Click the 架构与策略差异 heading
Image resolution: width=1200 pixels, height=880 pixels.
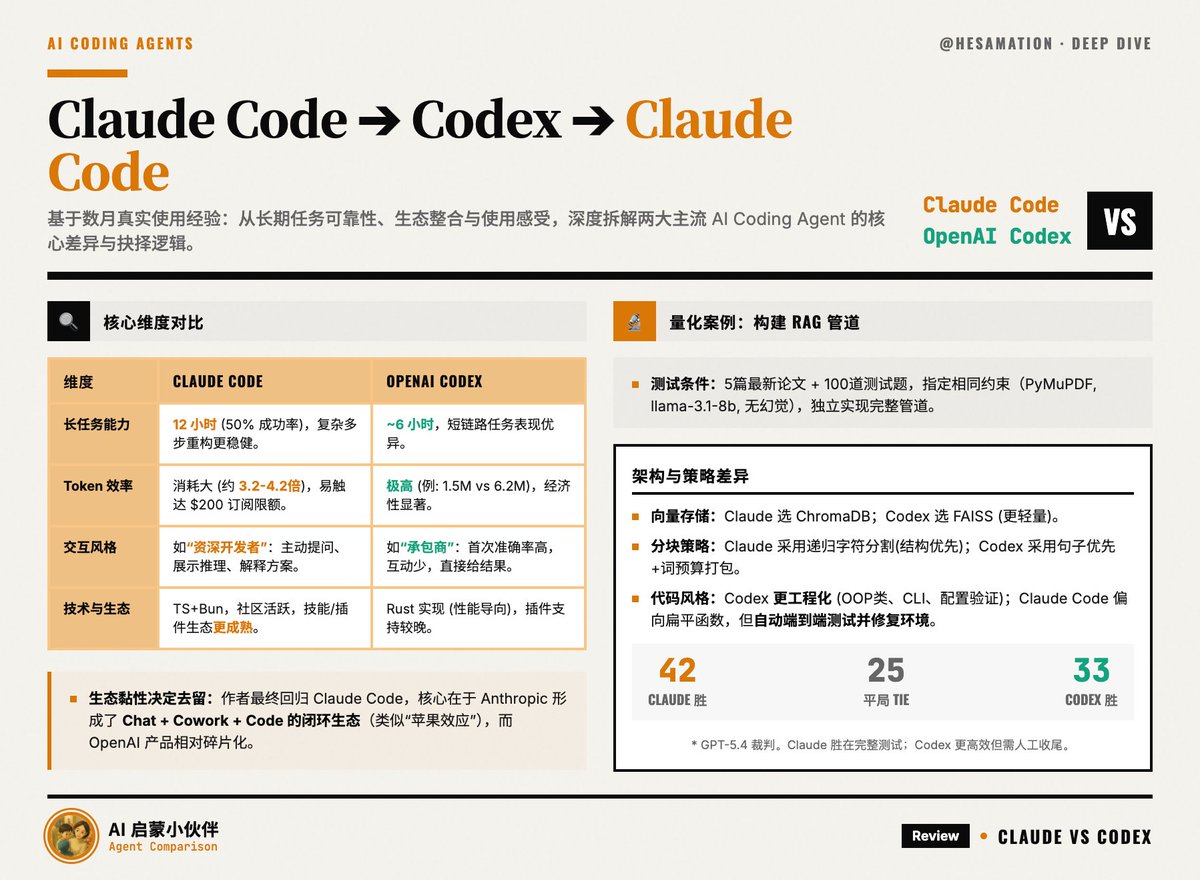tap(691, 476)
